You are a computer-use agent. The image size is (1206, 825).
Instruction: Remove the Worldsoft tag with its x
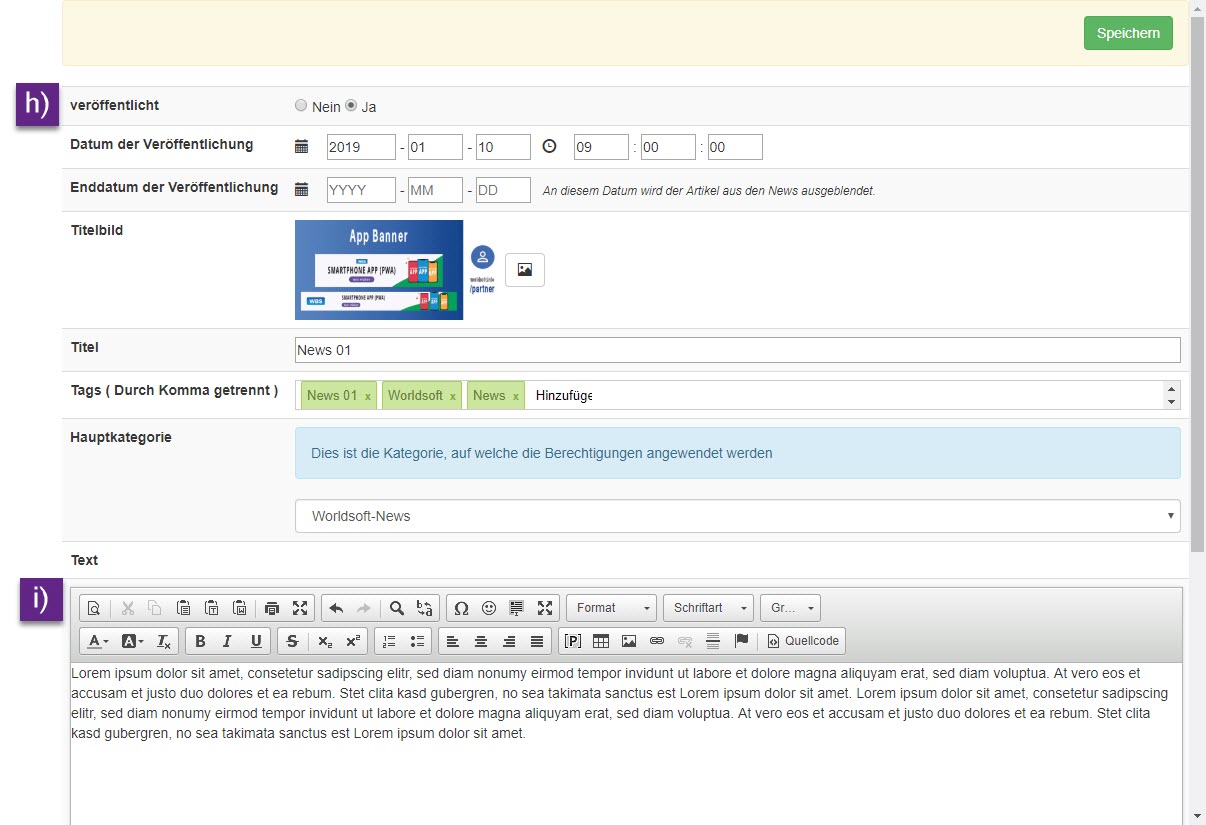tap(453, 396)
